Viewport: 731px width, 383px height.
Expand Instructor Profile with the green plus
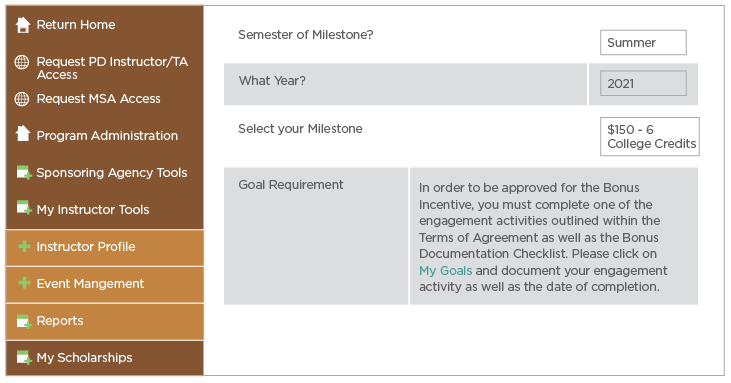click(x=24, y=246)
